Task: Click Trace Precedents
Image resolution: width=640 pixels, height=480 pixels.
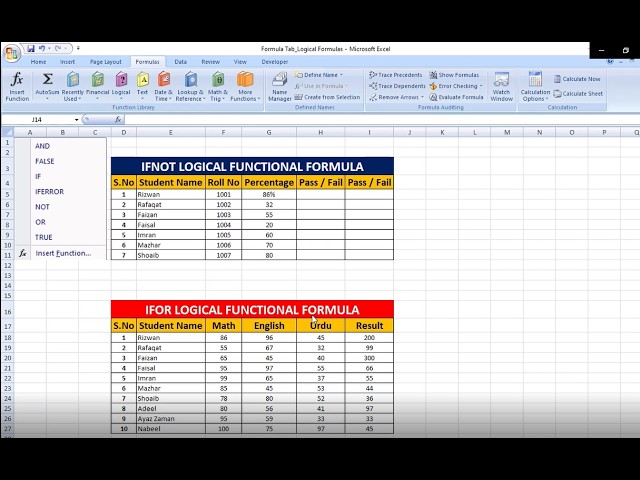Action: pyautogui.click(x=396, y=75)
